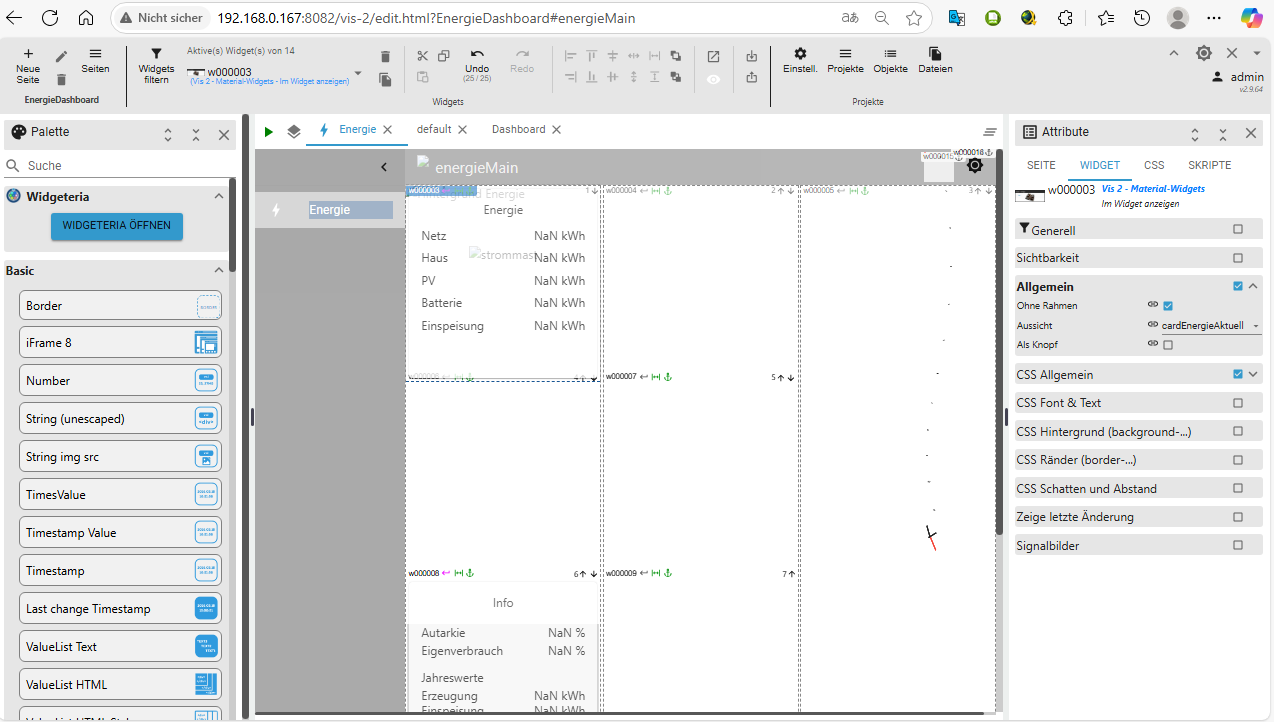Click the link icon beside Ohne Rahmen
Image resolution: width=1274 pixels, height=722 pixels.
pos(1152,305)
